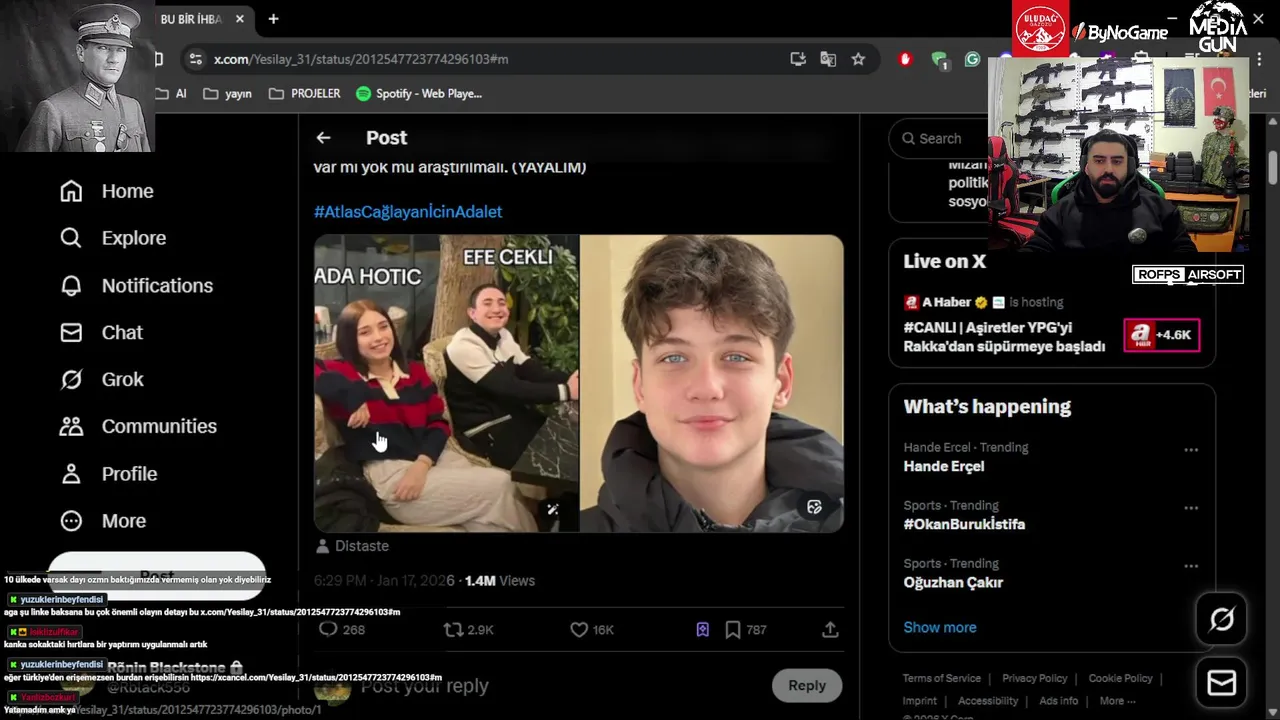
Task: Open the Explore page
Action: tap(112, 238)
